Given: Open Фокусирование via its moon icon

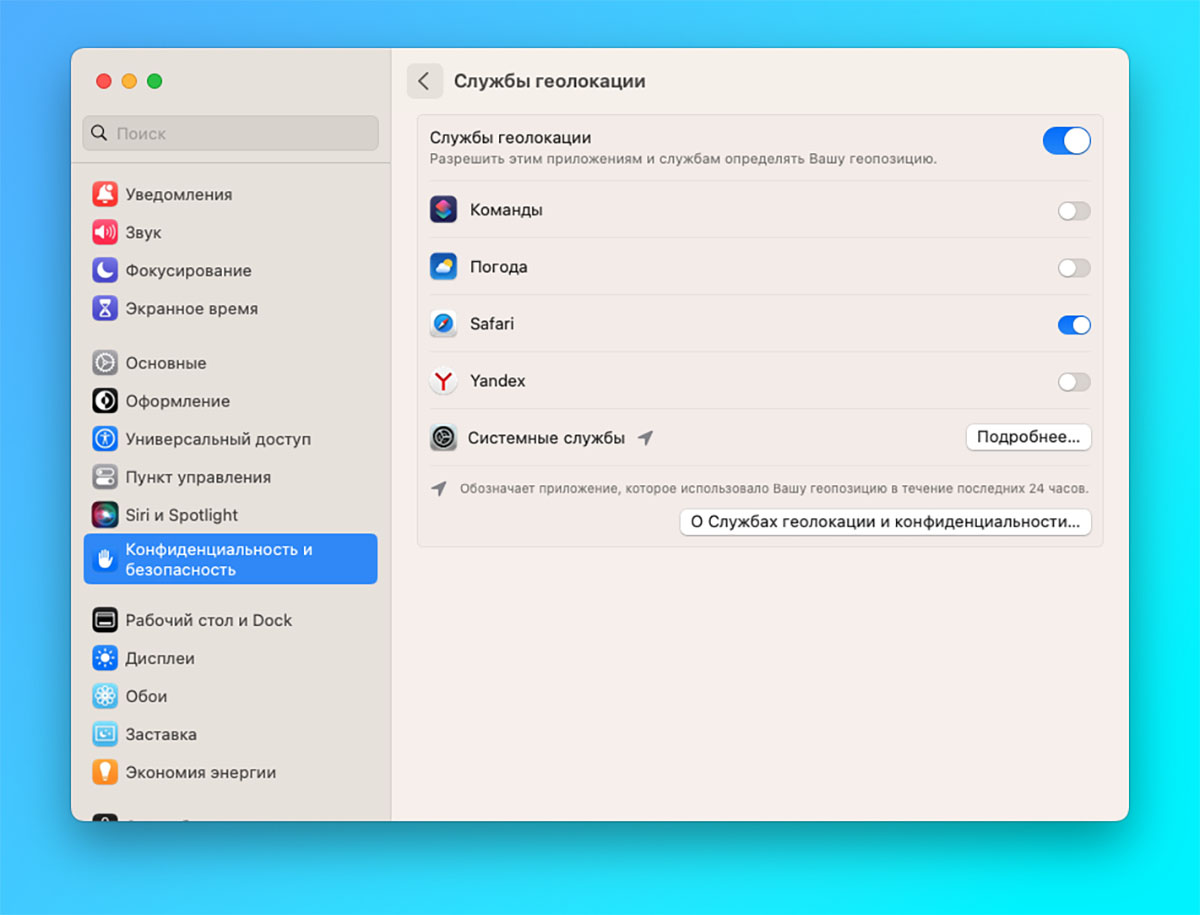Looking at the screenshot, I should pyautogui.click(x=105, y=270).
